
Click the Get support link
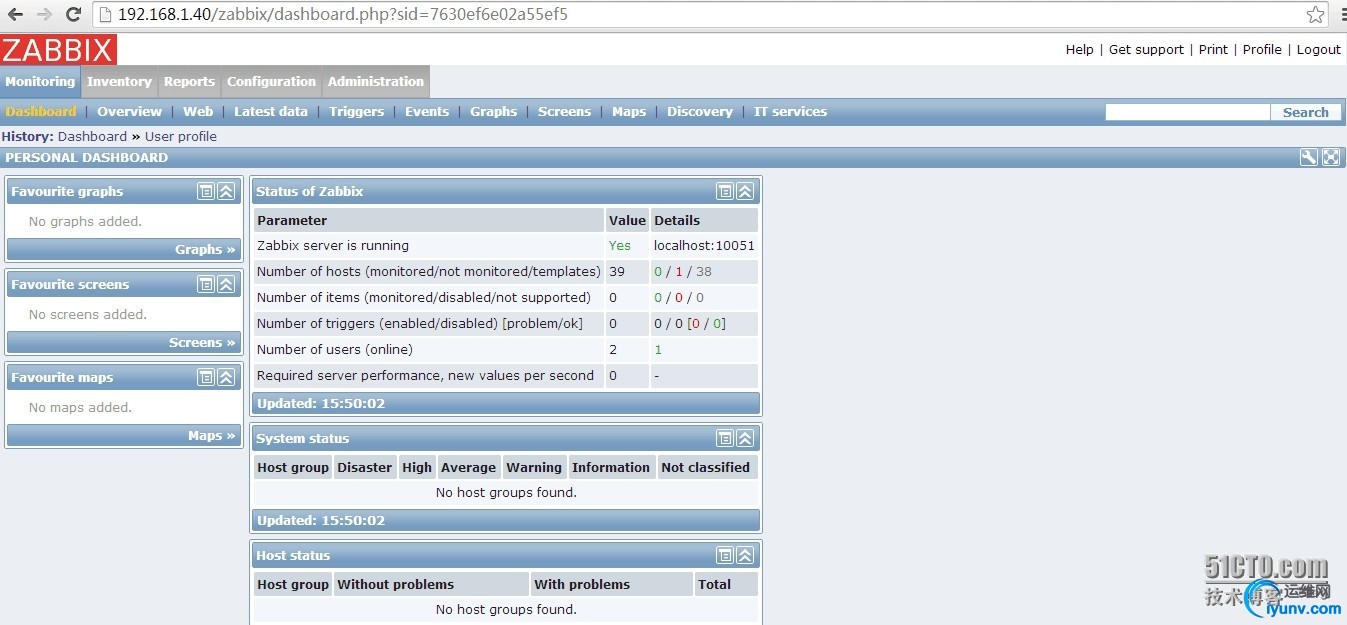(x=1146, y=49)
